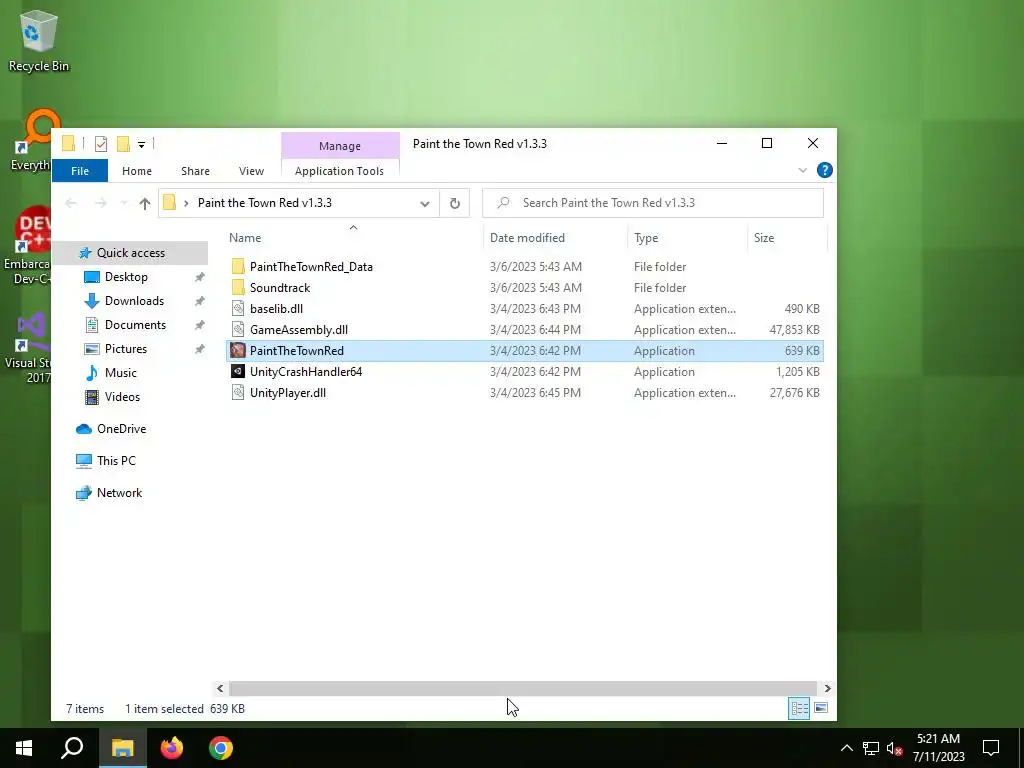Click the New folder icon in title bar
The height and width of the screenshot is (768, 1024).
pyautogui.click(x=123, y=144)
